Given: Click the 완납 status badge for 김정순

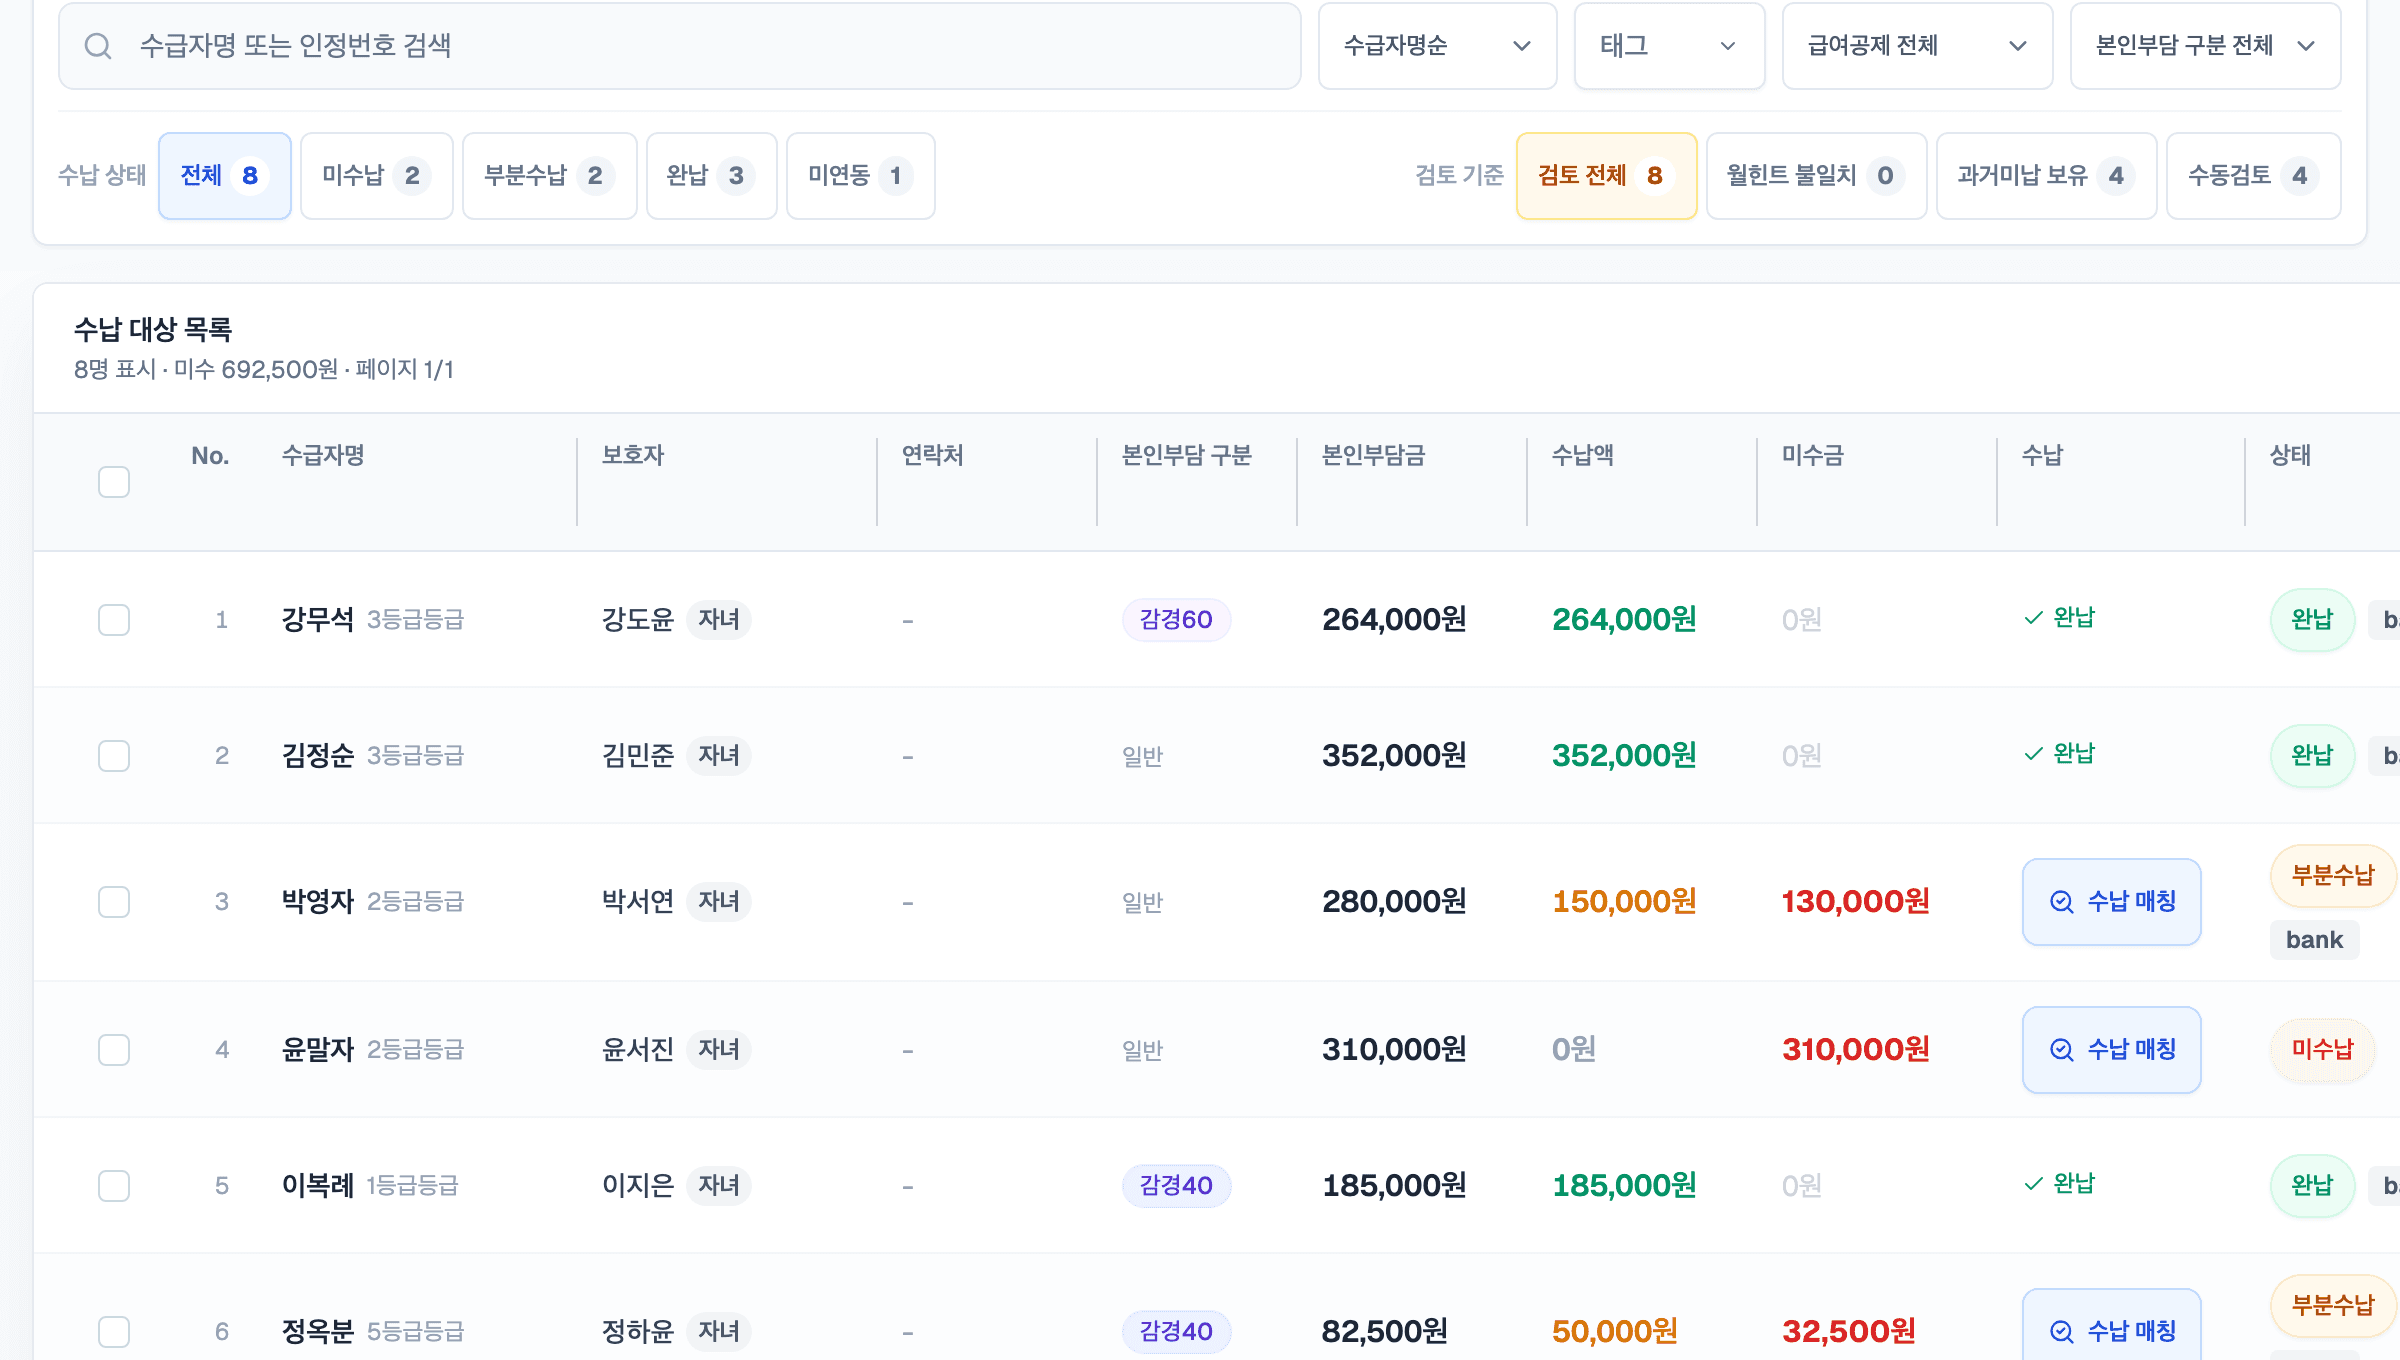Looking at the screenshot, I should [2312, 756].
